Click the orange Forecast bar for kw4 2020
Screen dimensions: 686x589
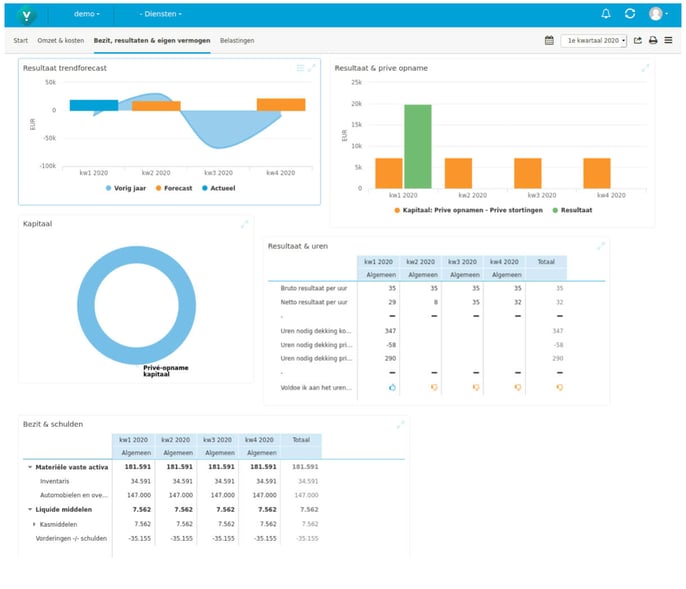281,105
